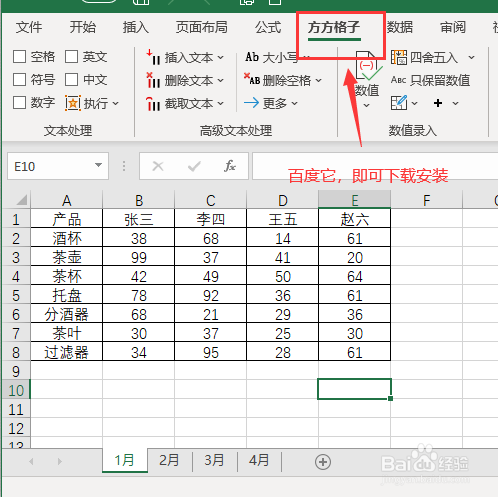
Task: Enable the 中文 checkbox
Action: click(x=71, y=79)
